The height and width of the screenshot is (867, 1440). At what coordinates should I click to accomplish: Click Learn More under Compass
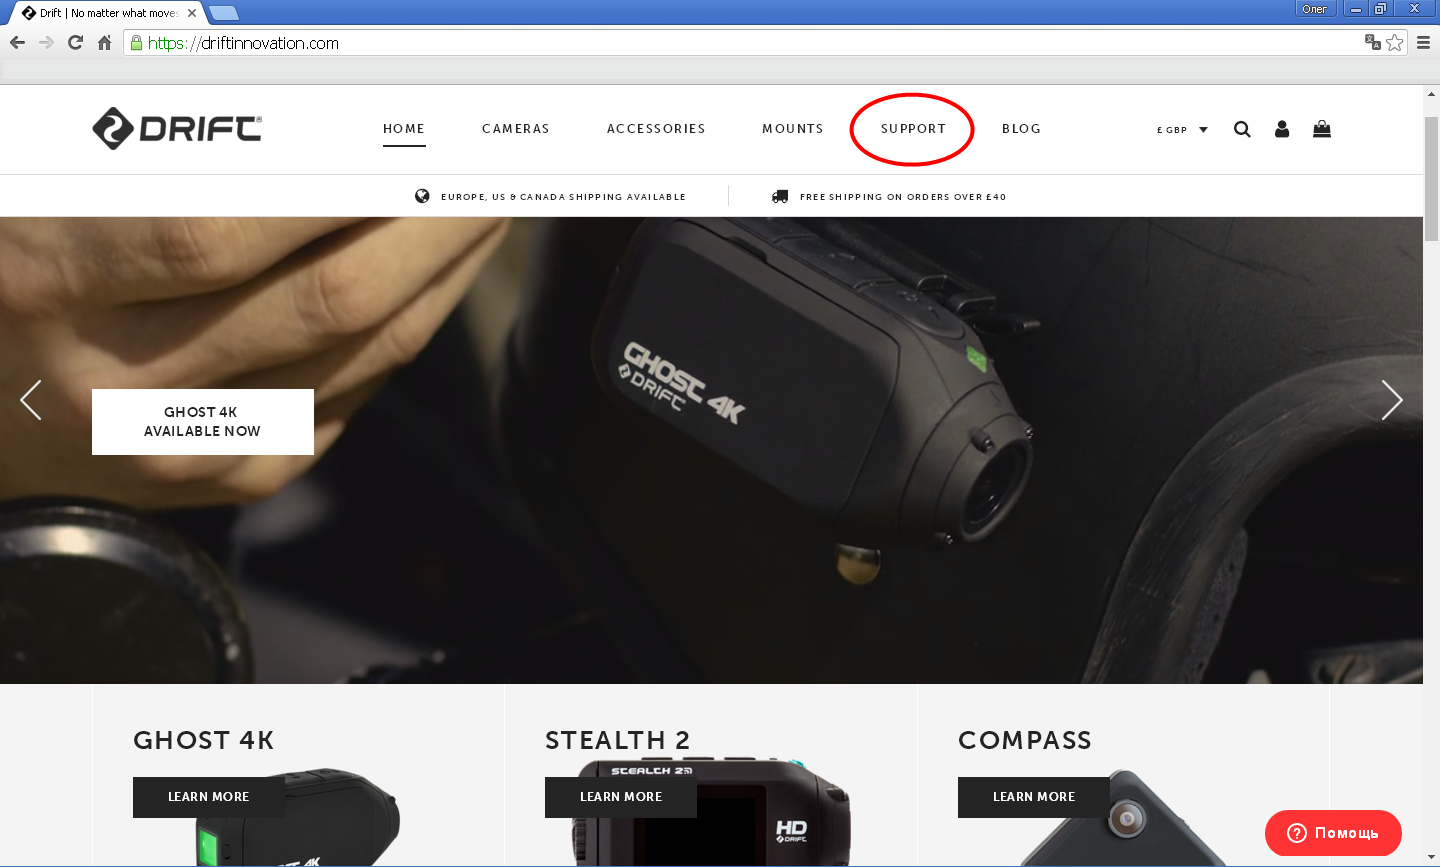pos(1034,797)
